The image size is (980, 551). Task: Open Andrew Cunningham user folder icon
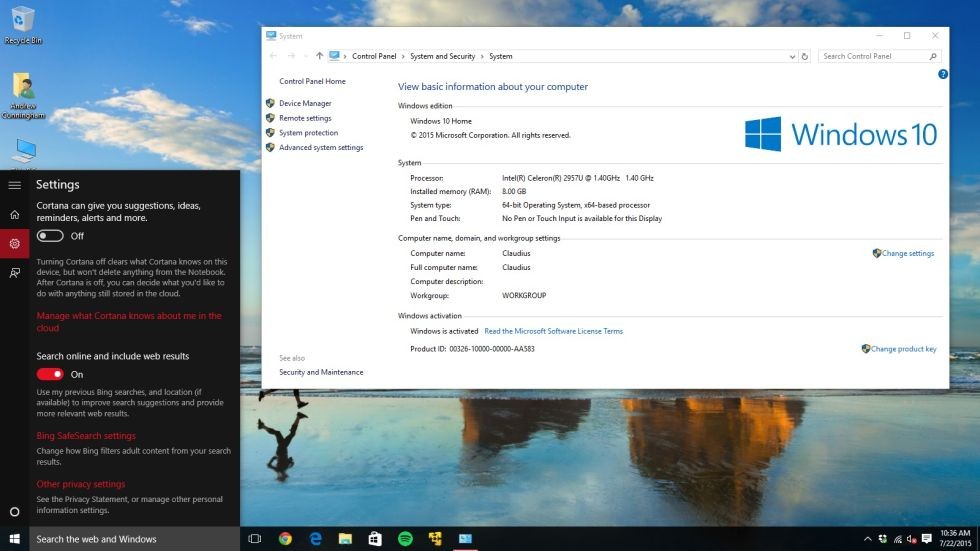[23, 95]
